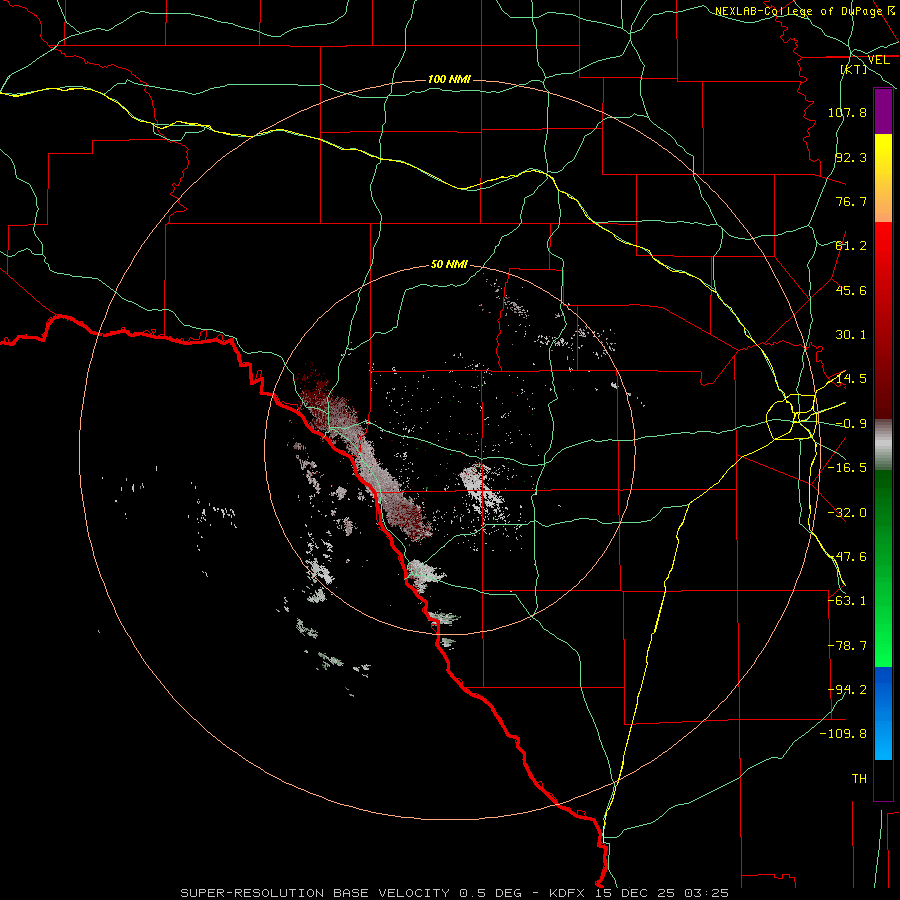Click the 30.1 legend value

pos(851,335)
